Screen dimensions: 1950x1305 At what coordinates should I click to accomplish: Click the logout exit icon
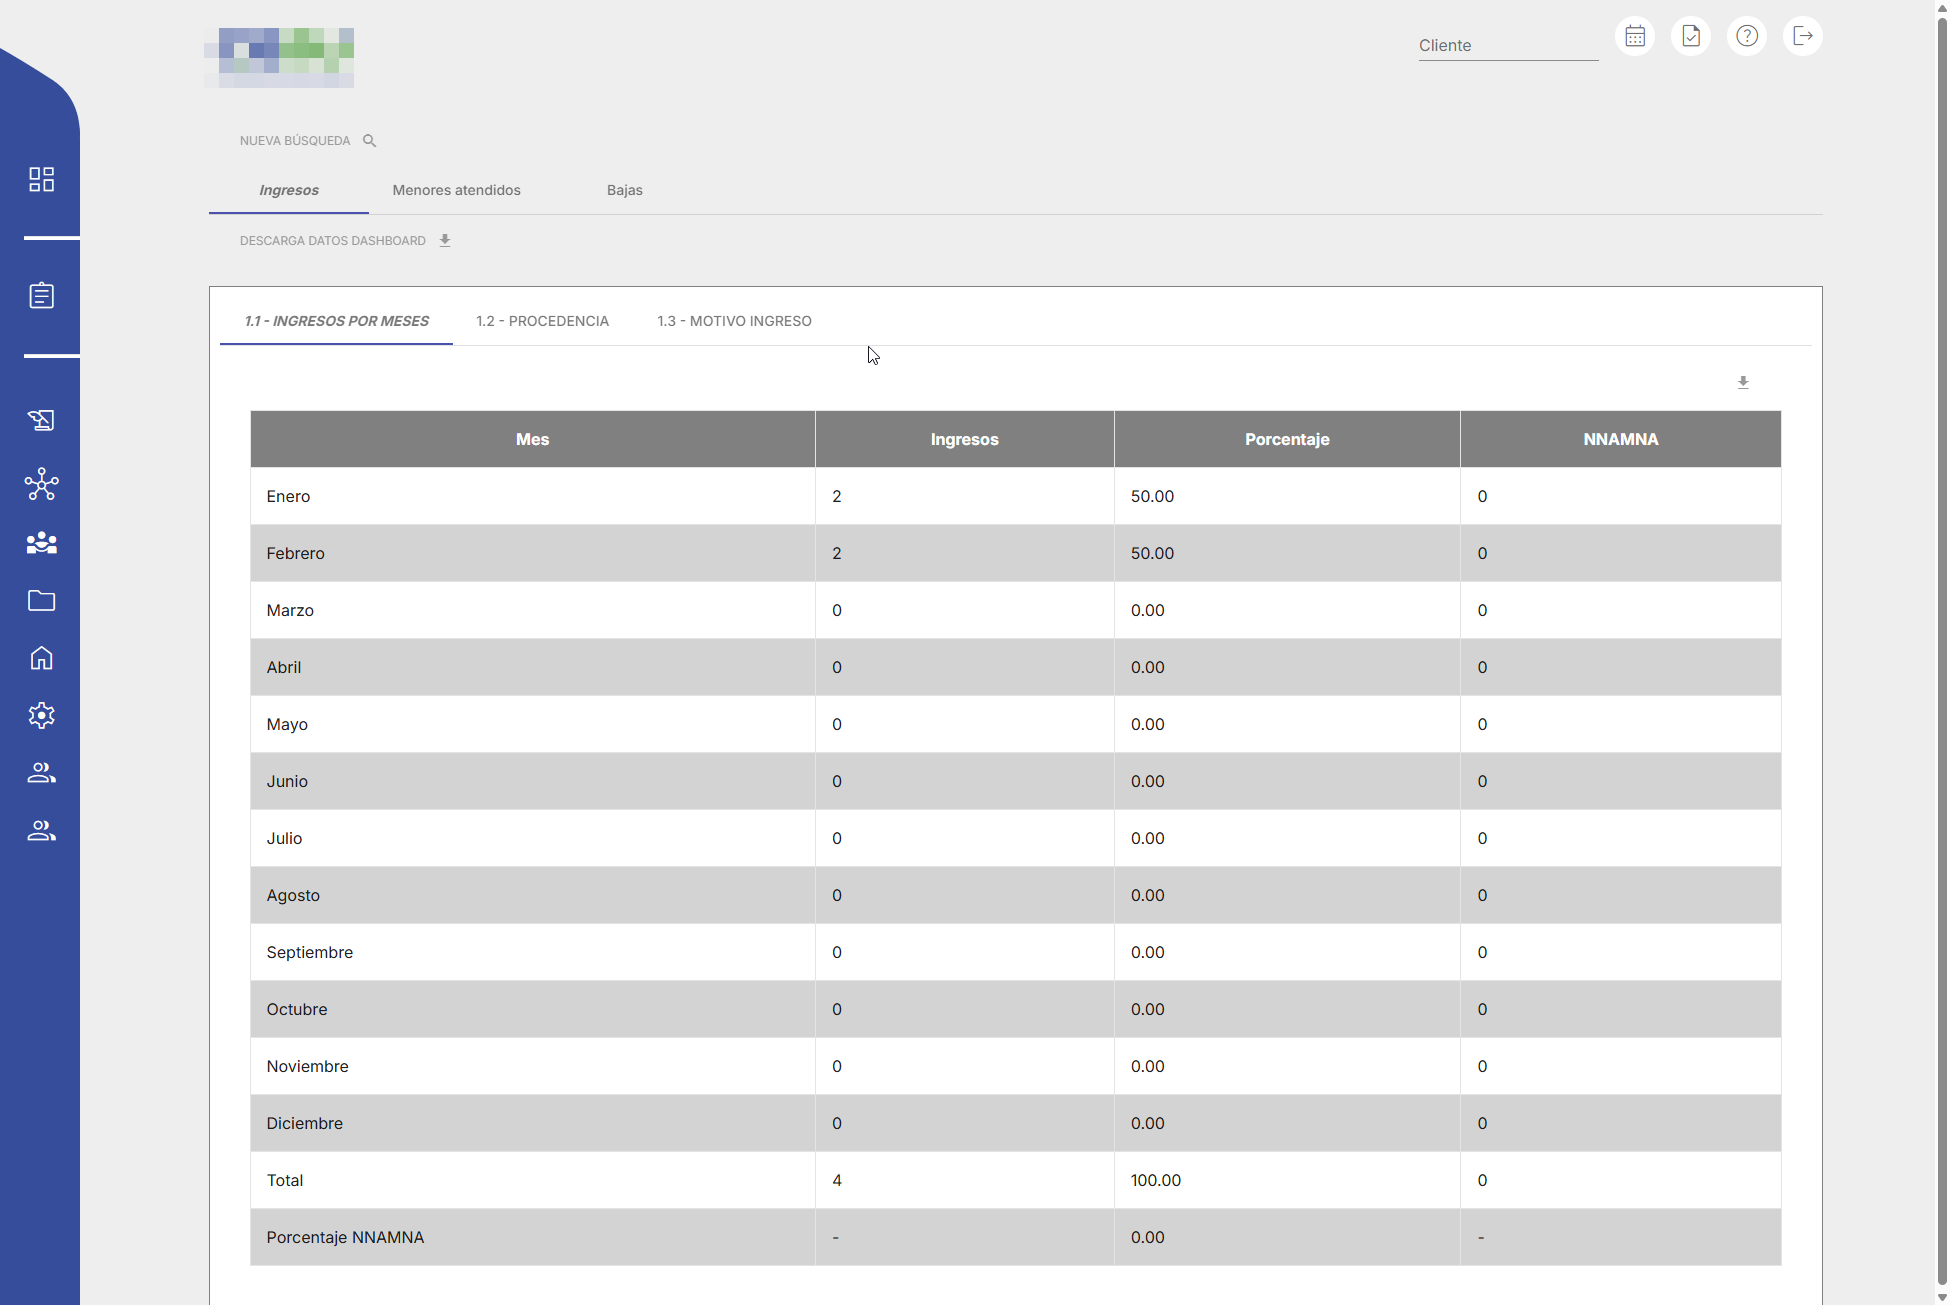(x=1803, y=37)
